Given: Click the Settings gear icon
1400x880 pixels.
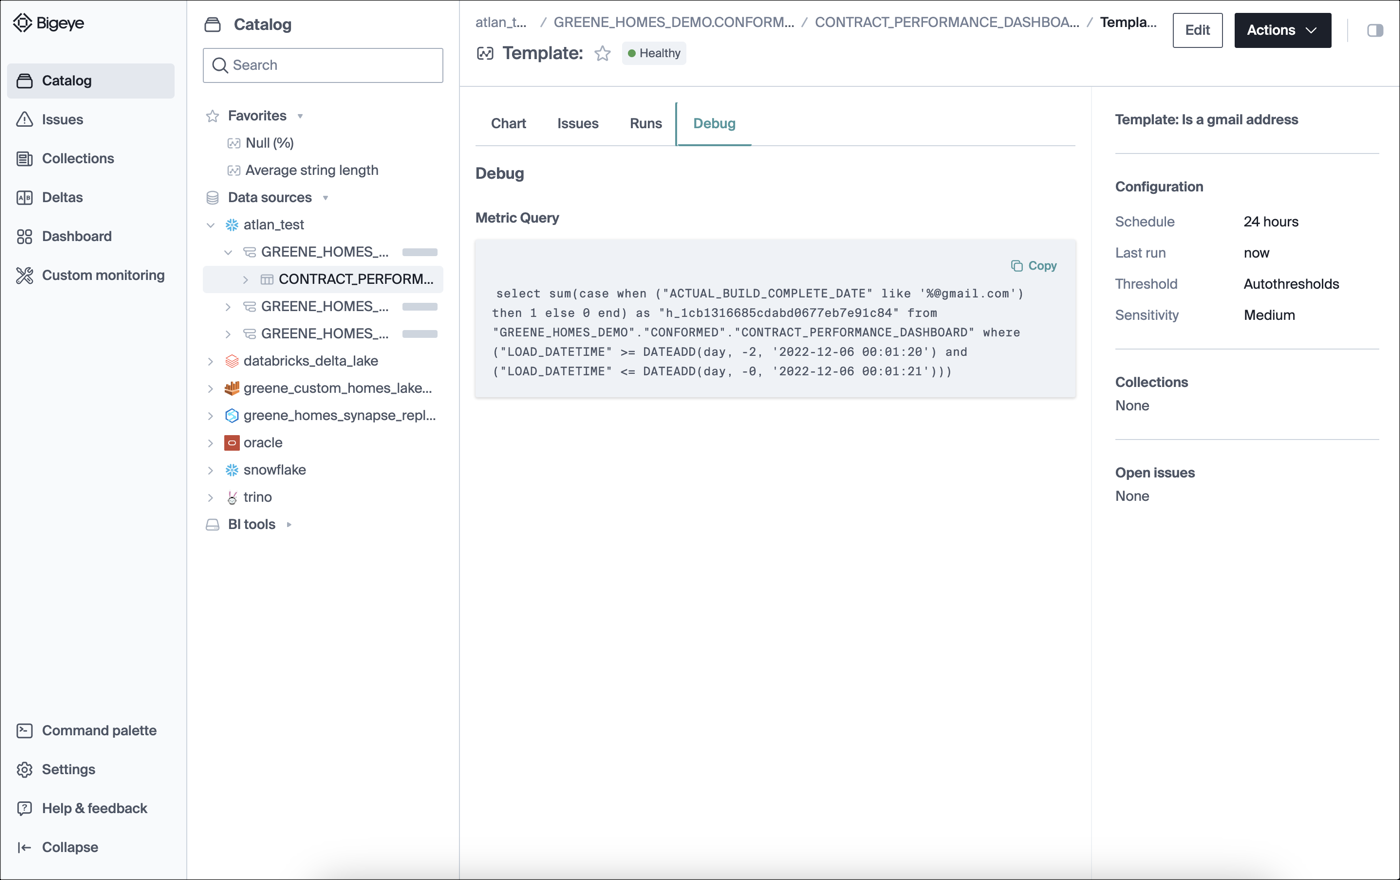Looking at the screenshot, I should (25, 770).
